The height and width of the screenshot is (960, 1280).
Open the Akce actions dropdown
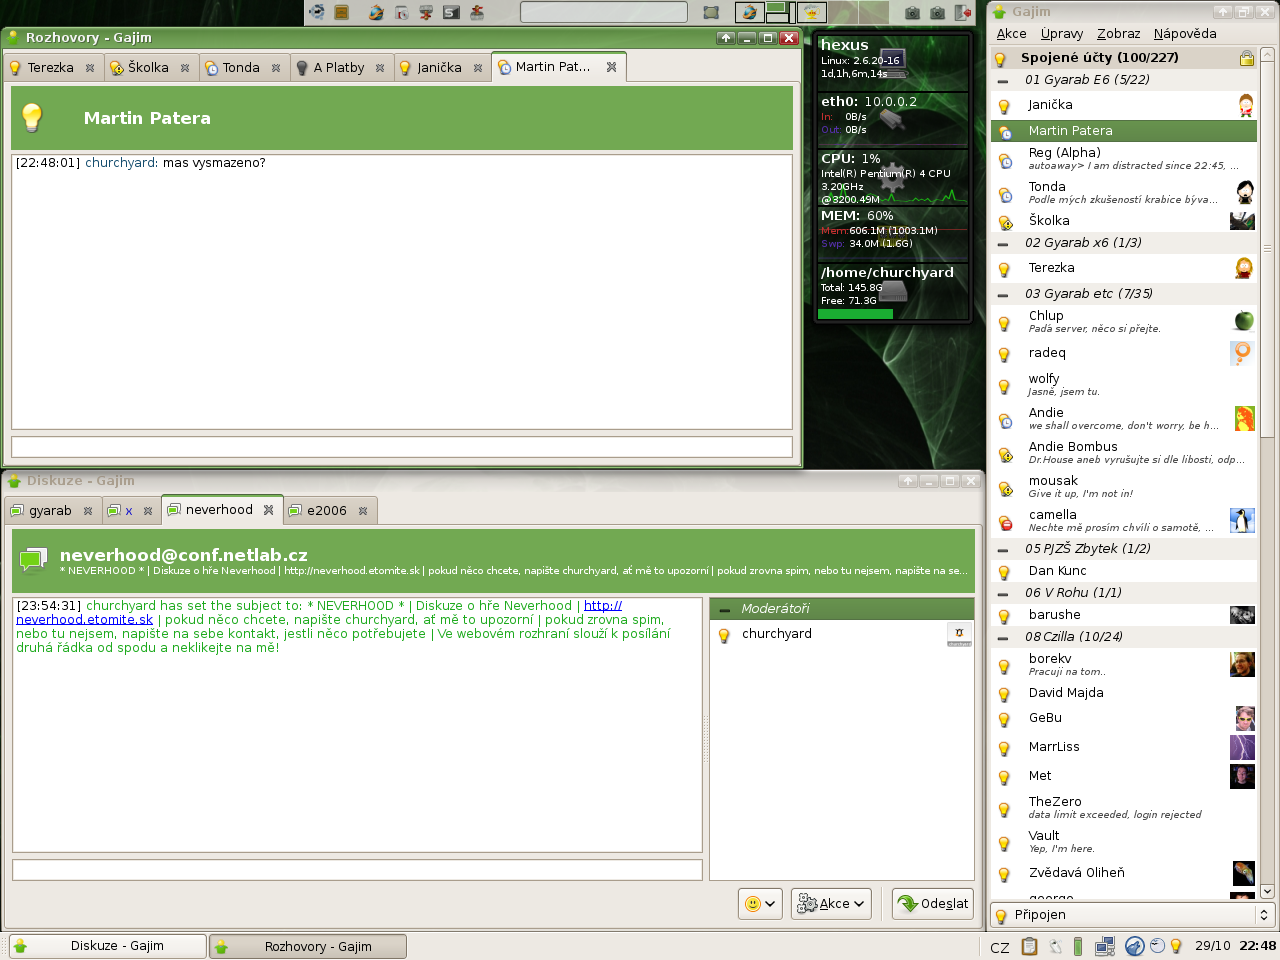(830, 903)
